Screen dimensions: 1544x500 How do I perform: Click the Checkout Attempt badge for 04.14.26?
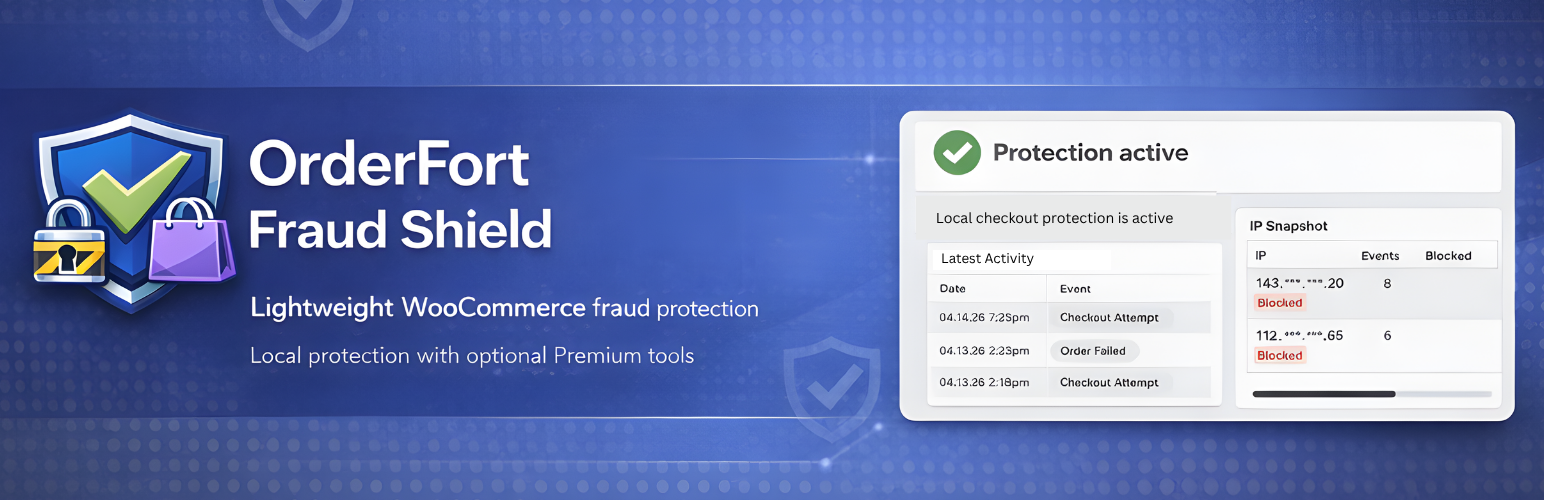pyautogui.click(x=1109, y=318)
